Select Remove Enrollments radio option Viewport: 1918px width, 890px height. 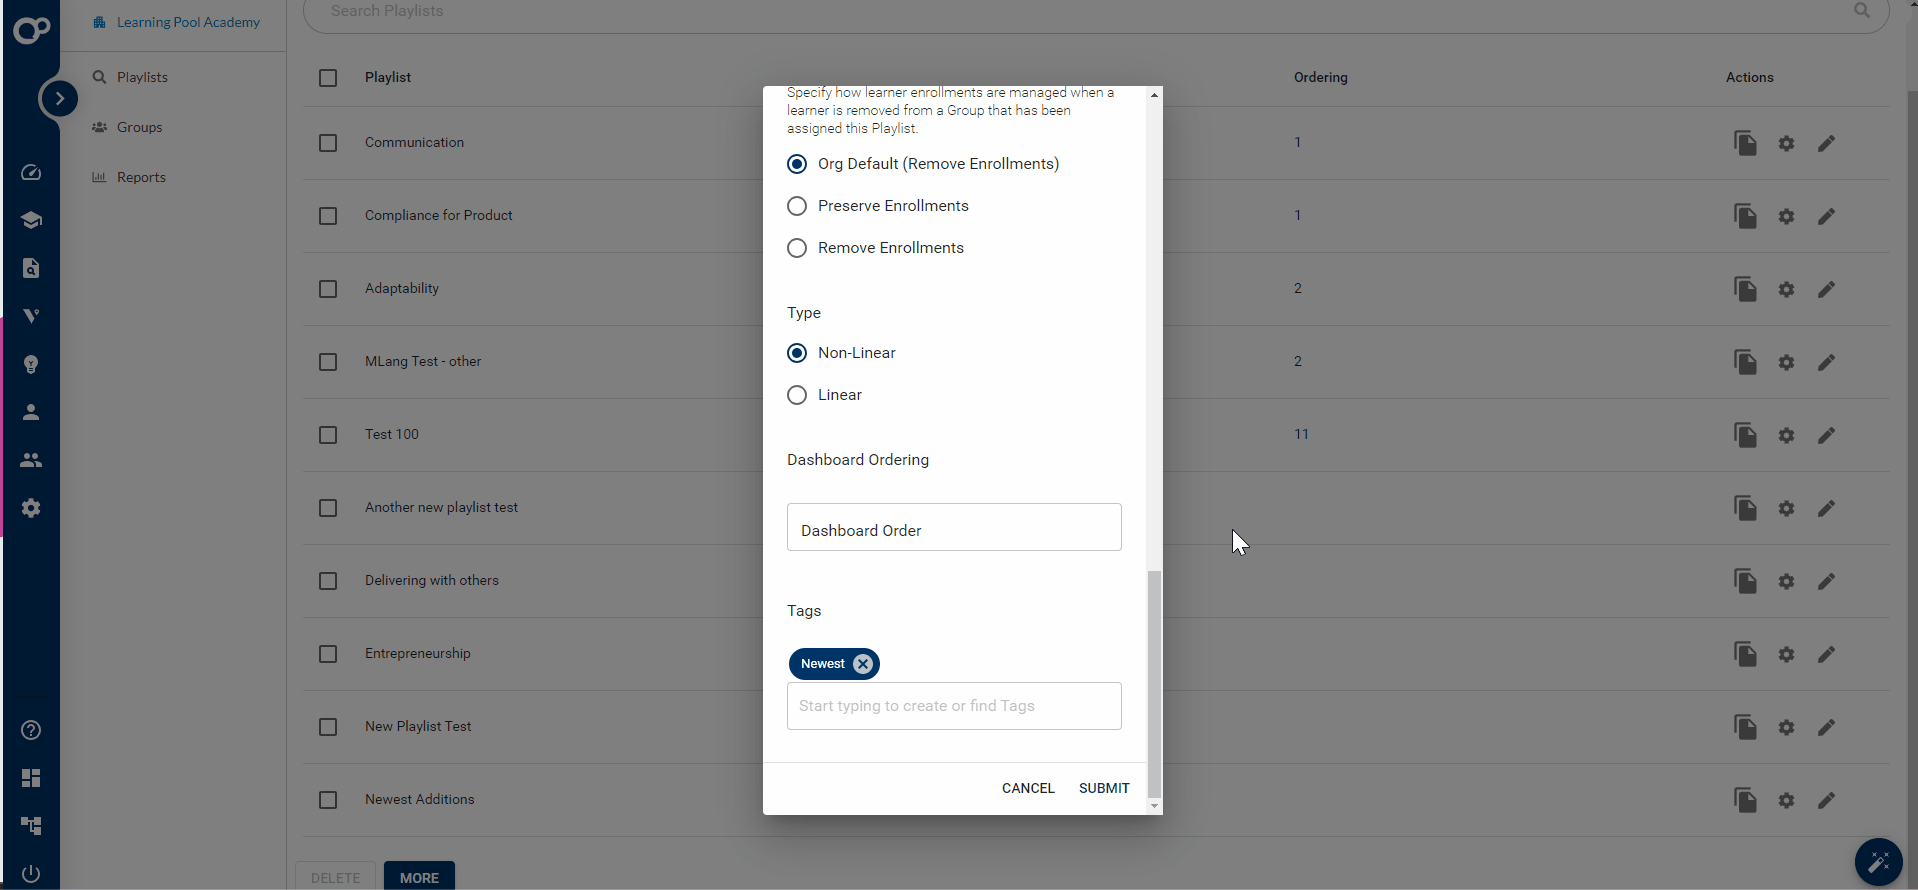[797, 248]
